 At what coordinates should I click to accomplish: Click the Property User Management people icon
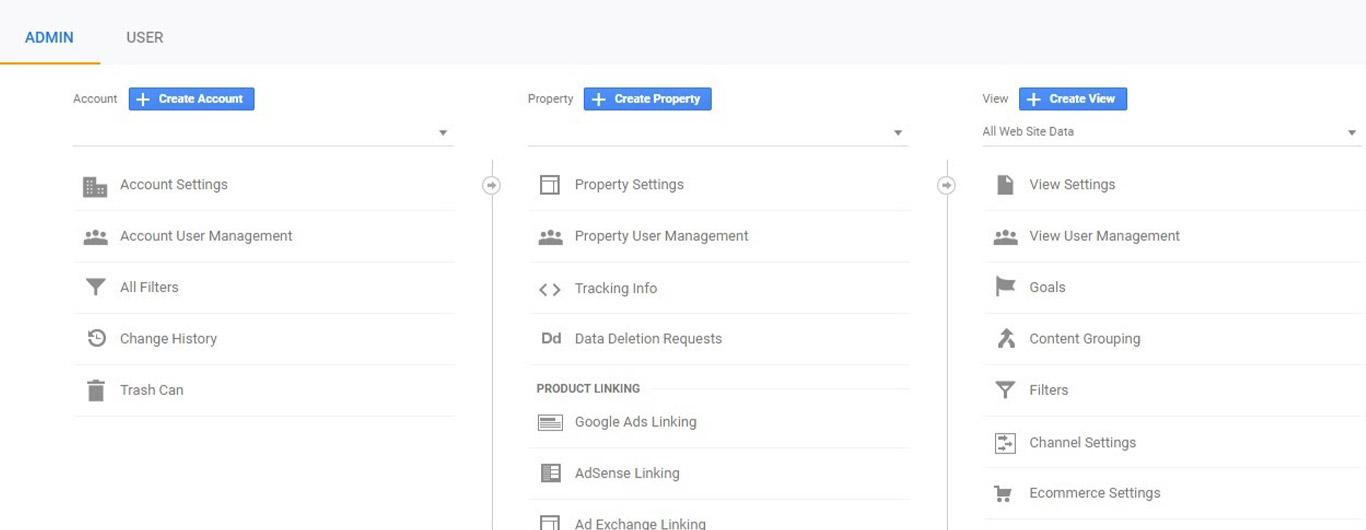tap(550, 237)
